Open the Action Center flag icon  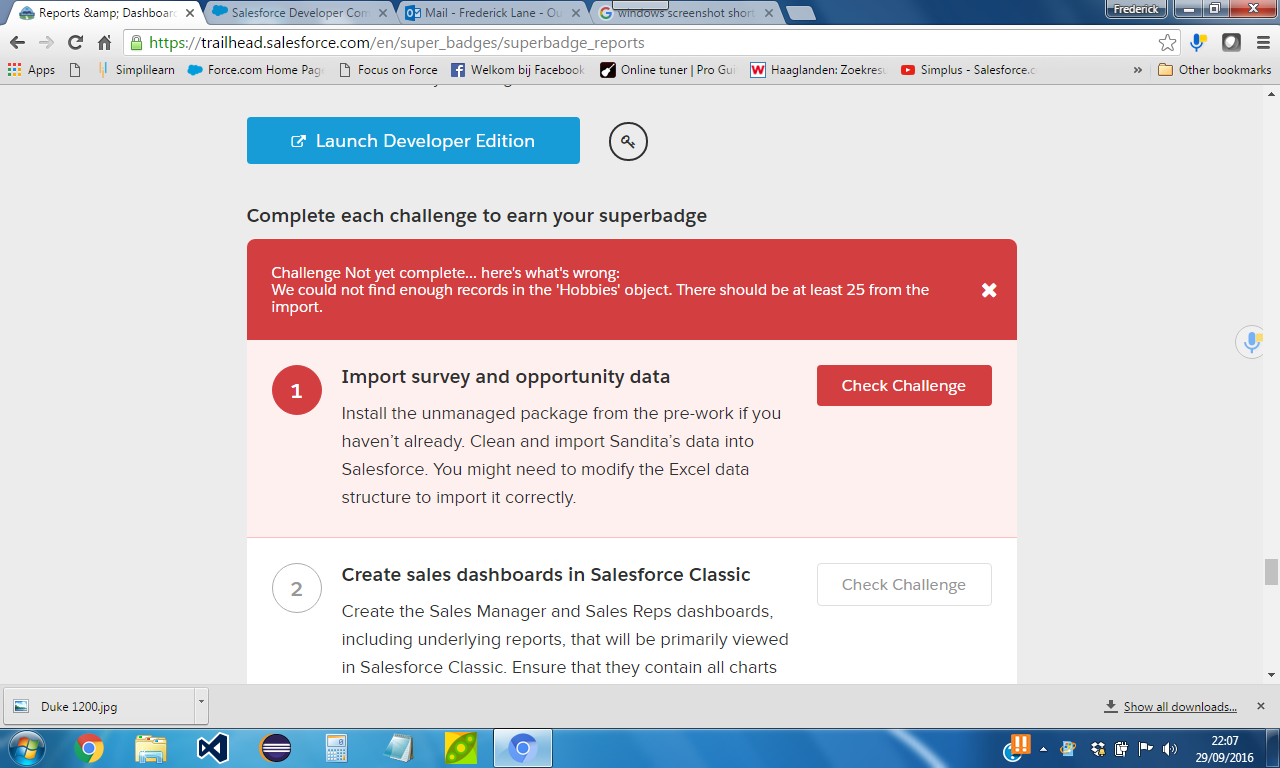[x=1146, y=748]
